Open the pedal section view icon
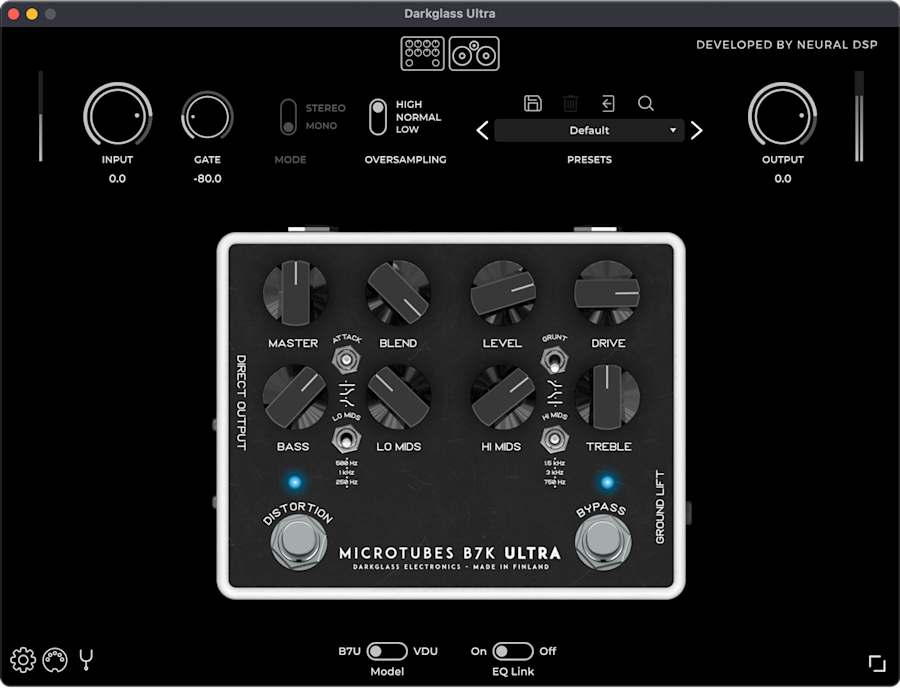This screenshot has width=900, height=697. [422, 53]
